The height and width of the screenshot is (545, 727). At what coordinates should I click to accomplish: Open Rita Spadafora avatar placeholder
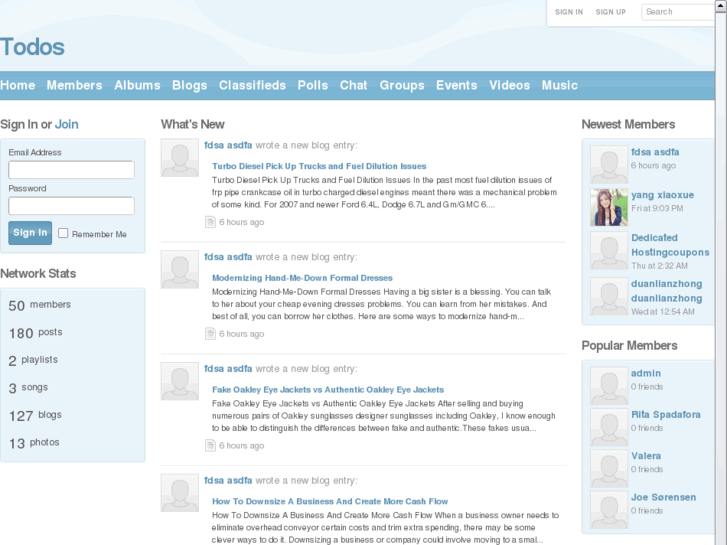[x=609, y=427]
